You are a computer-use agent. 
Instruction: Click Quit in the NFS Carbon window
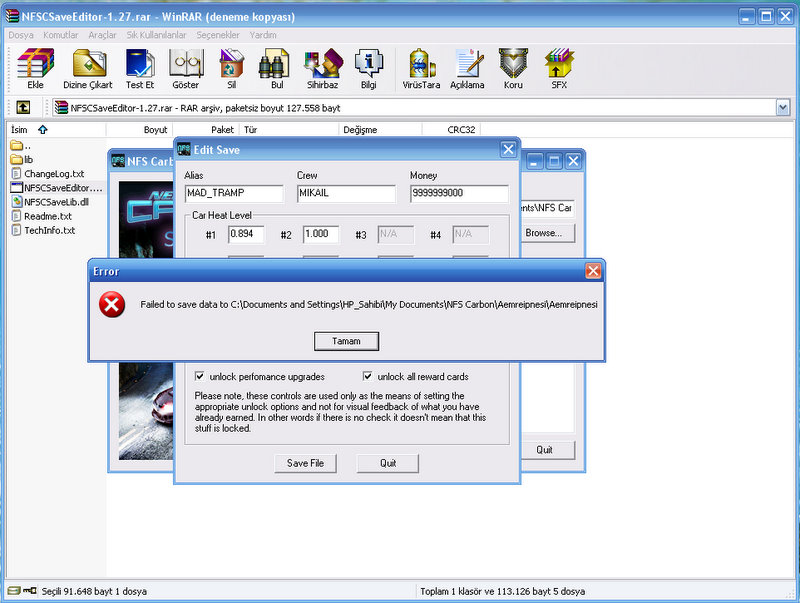click(x=547, y=450)
